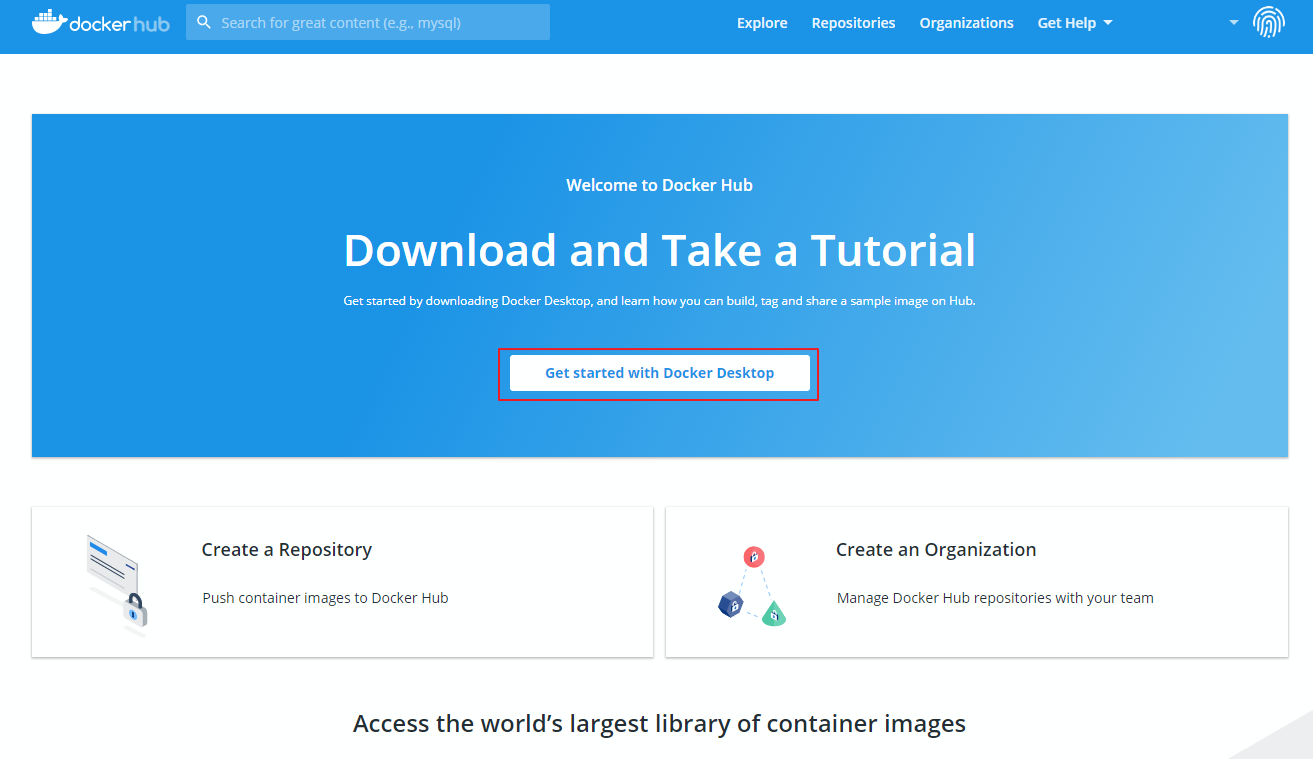
Task: Open the fingerprint account avatar
Action: point(1268,22)
